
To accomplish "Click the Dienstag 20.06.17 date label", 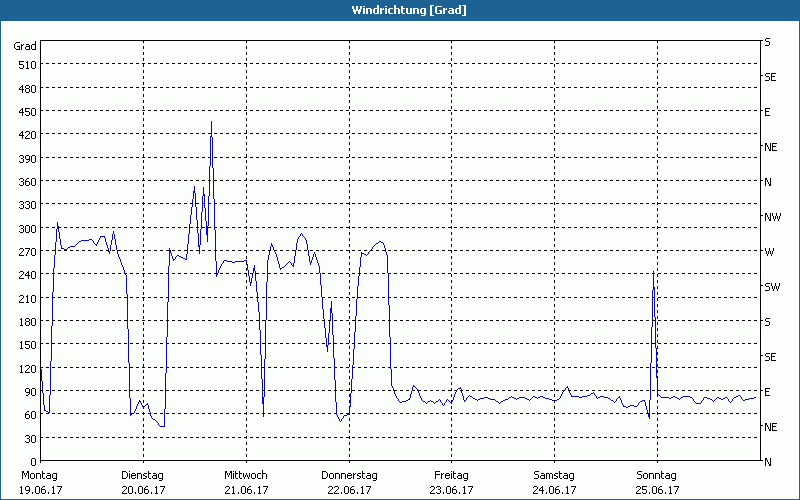I will (x=142, y=483).
